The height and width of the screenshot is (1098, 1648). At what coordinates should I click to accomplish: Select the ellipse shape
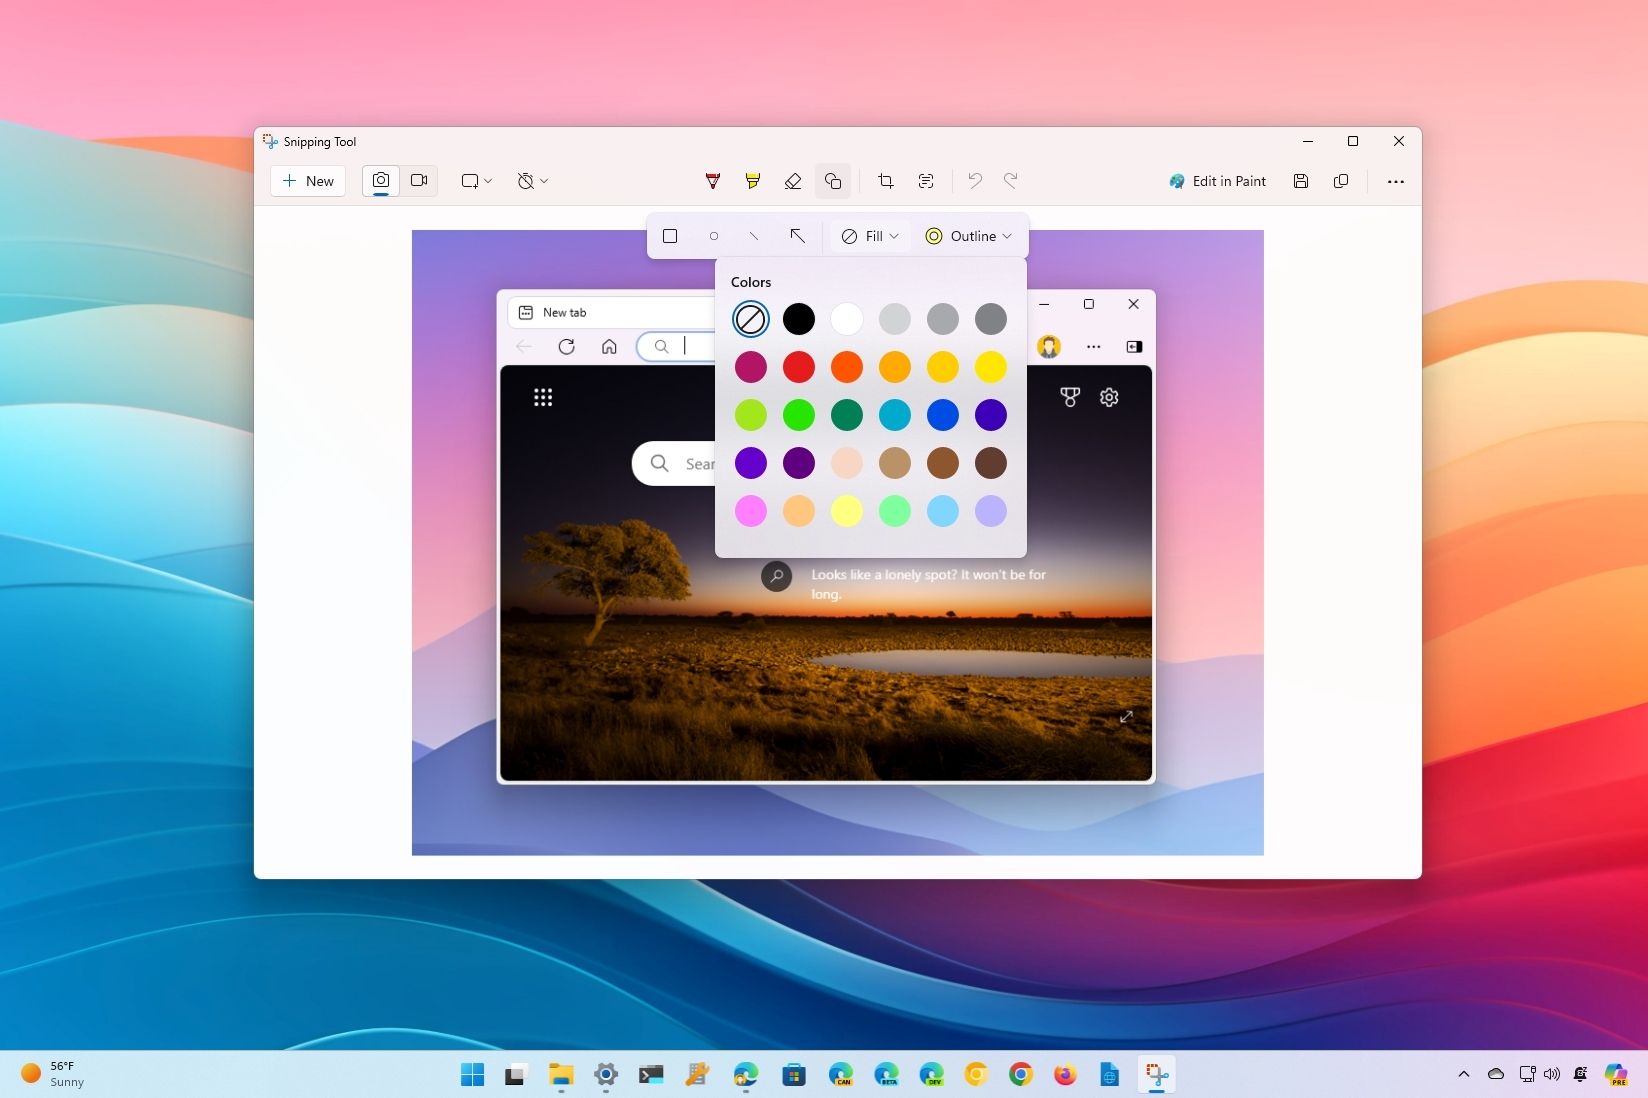pos(713,236)
